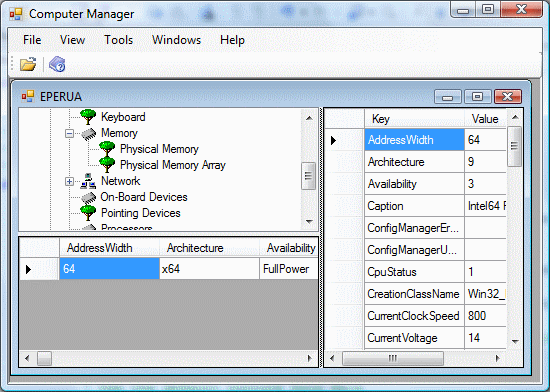Select the x64 cell in bottom grid
This screenshot has width=550, height=392.
click(x=209, y=269)
